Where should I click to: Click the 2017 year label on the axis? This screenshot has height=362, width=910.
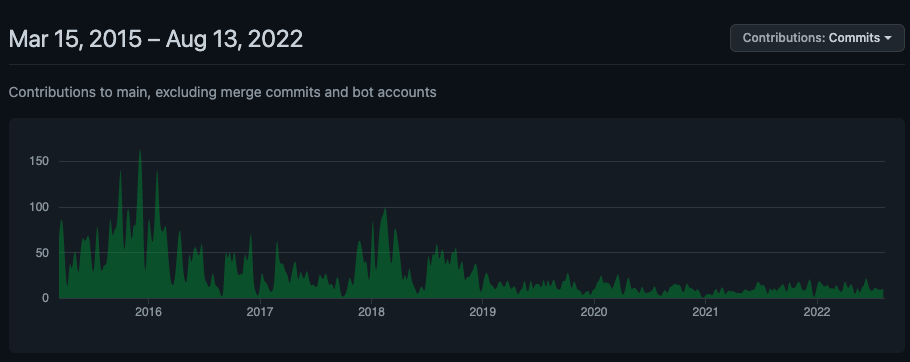pos(260,312)
